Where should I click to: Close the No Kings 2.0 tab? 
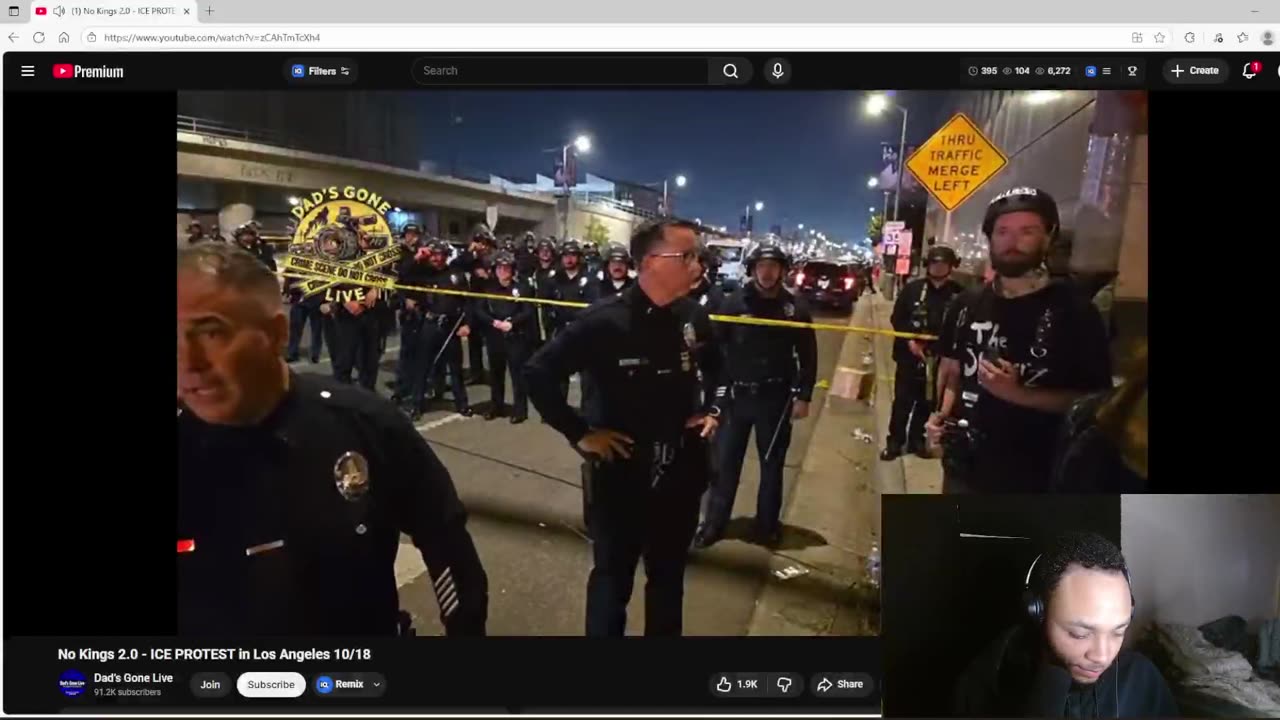click(186, 11)
